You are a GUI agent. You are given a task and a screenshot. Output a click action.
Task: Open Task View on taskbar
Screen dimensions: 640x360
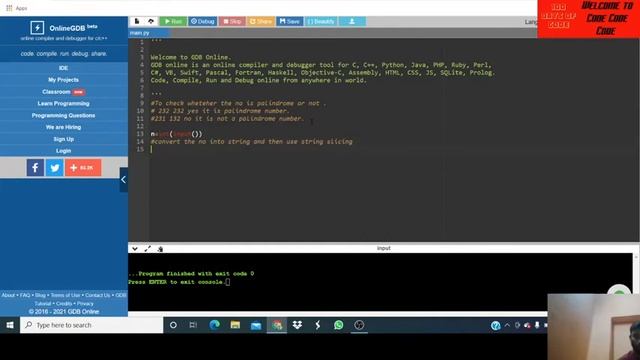pyautogui.click(x=193, y=325)
